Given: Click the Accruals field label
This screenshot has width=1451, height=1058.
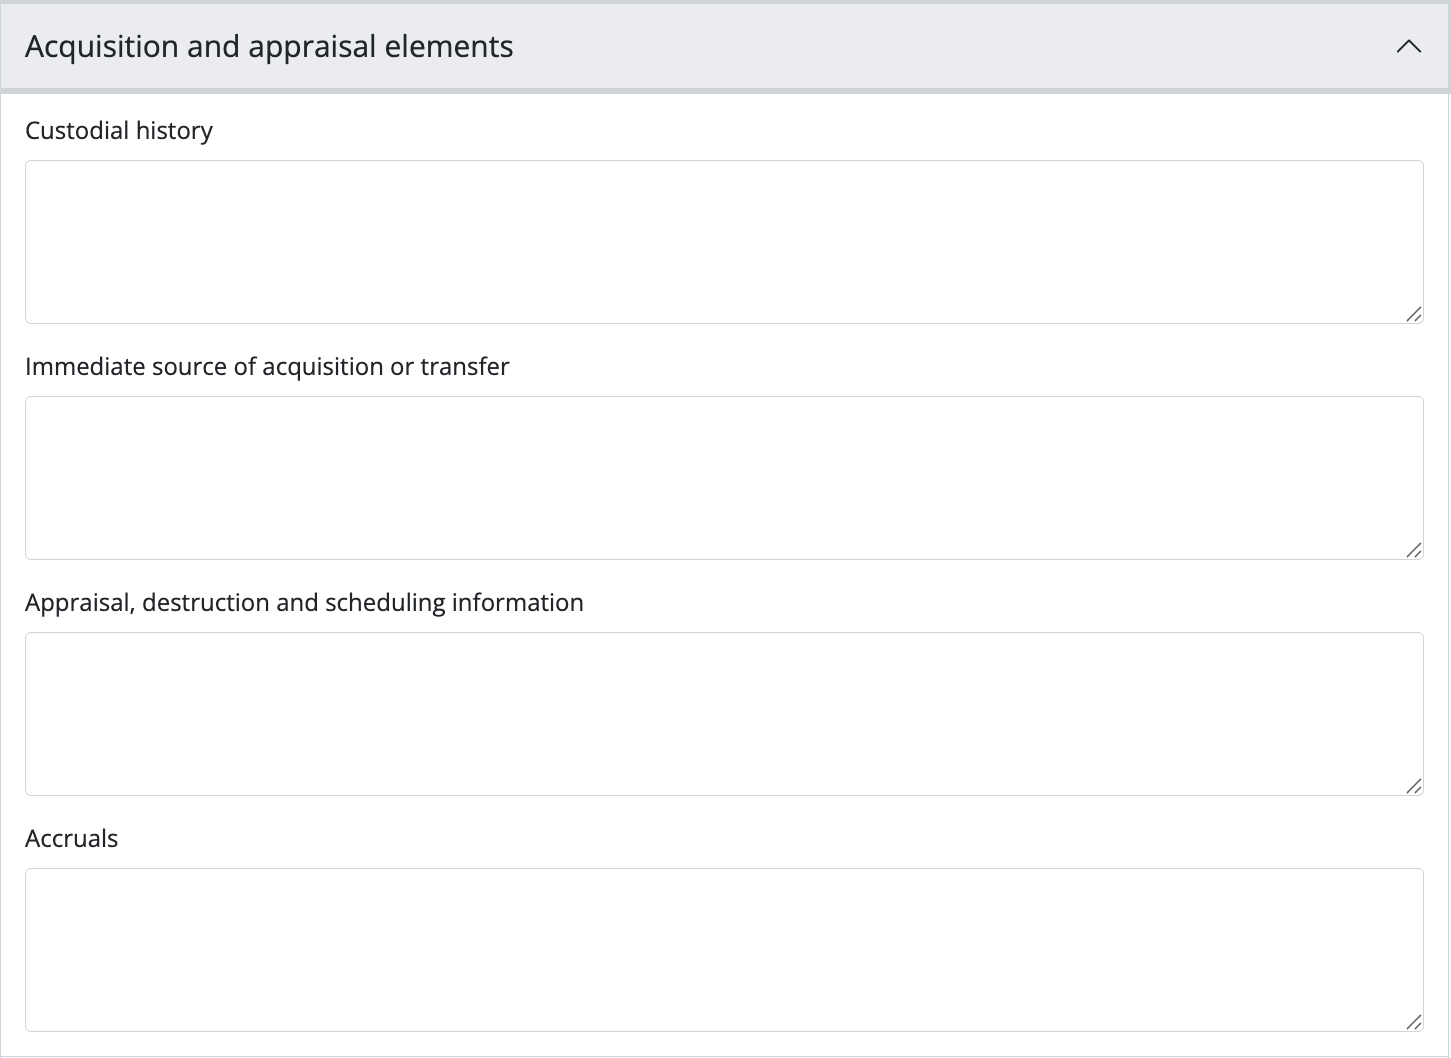Looking at the screenshot, I should 71,839.
